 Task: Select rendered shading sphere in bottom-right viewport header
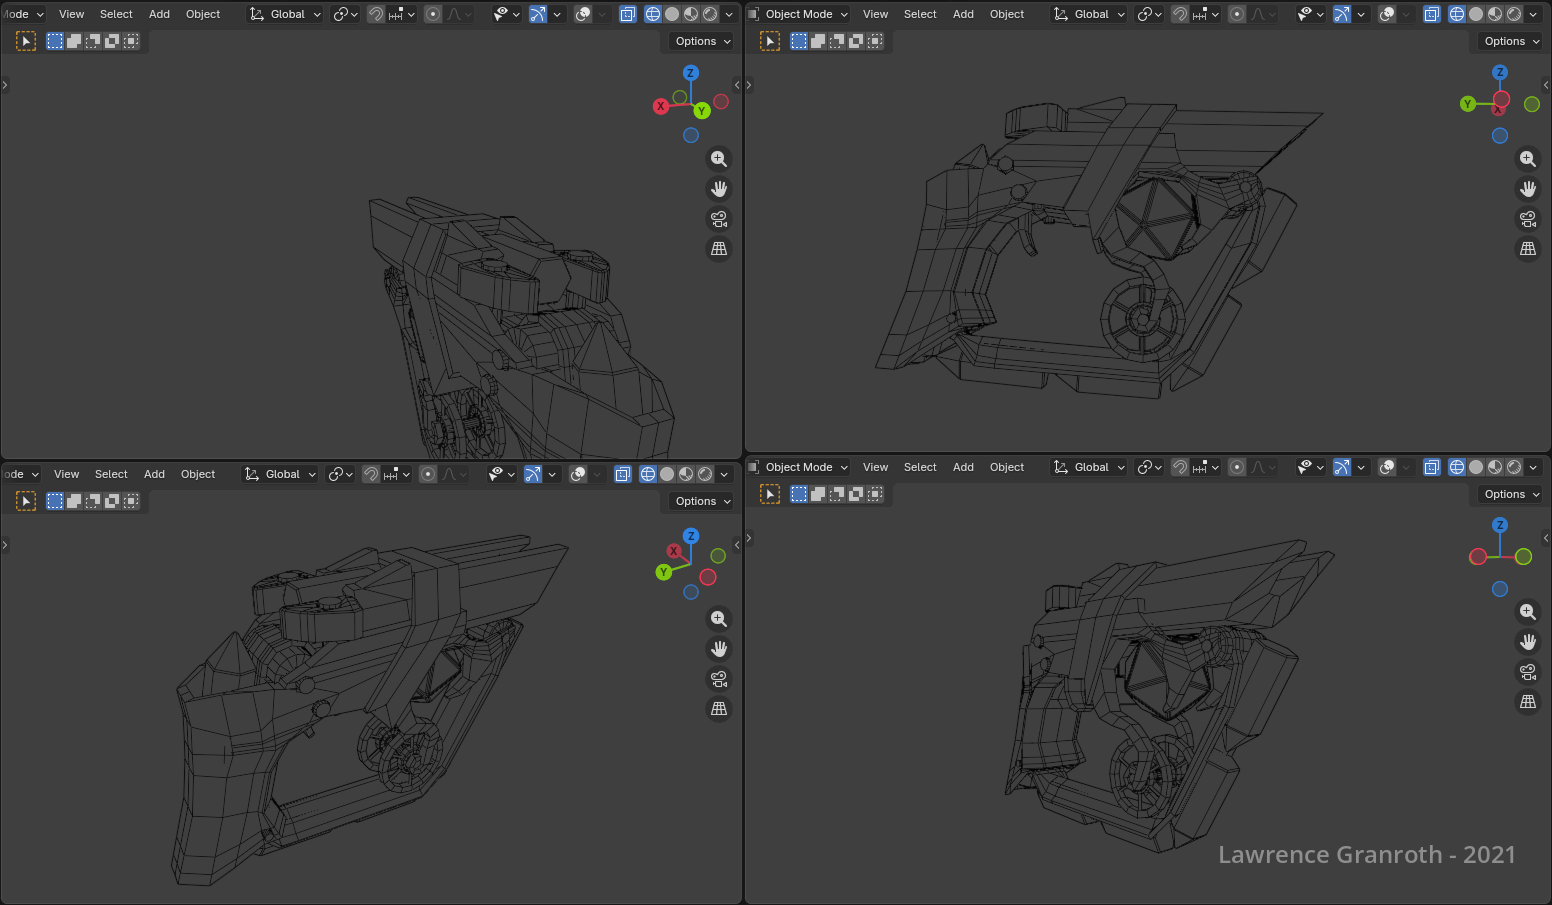click(x=1514, y=467)
